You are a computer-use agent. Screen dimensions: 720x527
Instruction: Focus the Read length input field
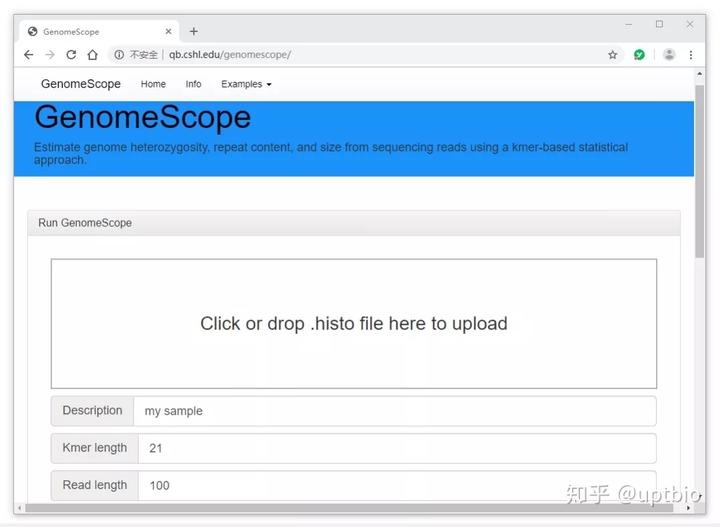[x=397, y=485]
